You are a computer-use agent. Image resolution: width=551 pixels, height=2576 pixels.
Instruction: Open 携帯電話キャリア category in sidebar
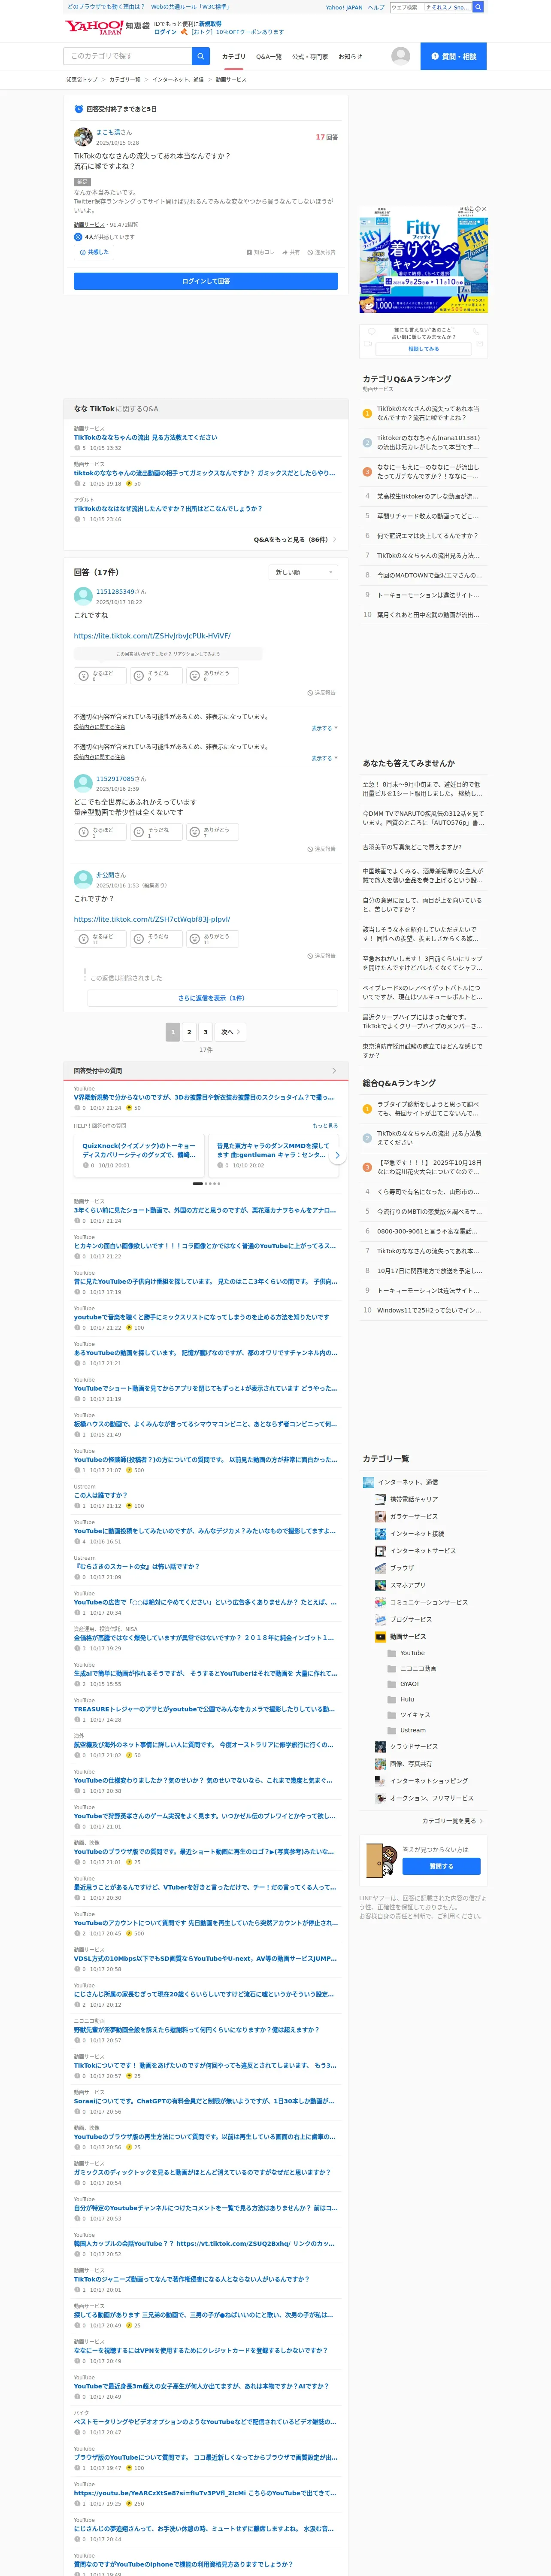pos(406,1499)
